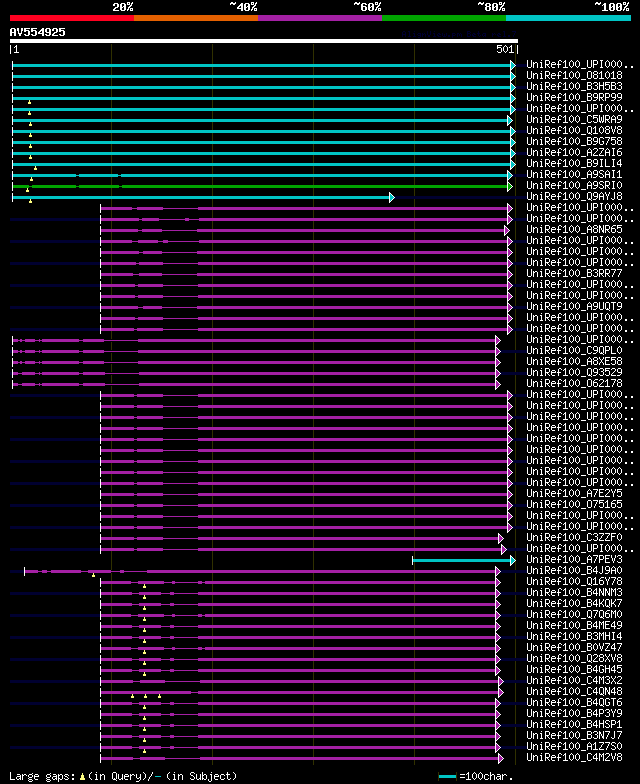The image size is (640, 784).
Task: Open hit UniRef100_B9RP99
Action: (574, 98)
